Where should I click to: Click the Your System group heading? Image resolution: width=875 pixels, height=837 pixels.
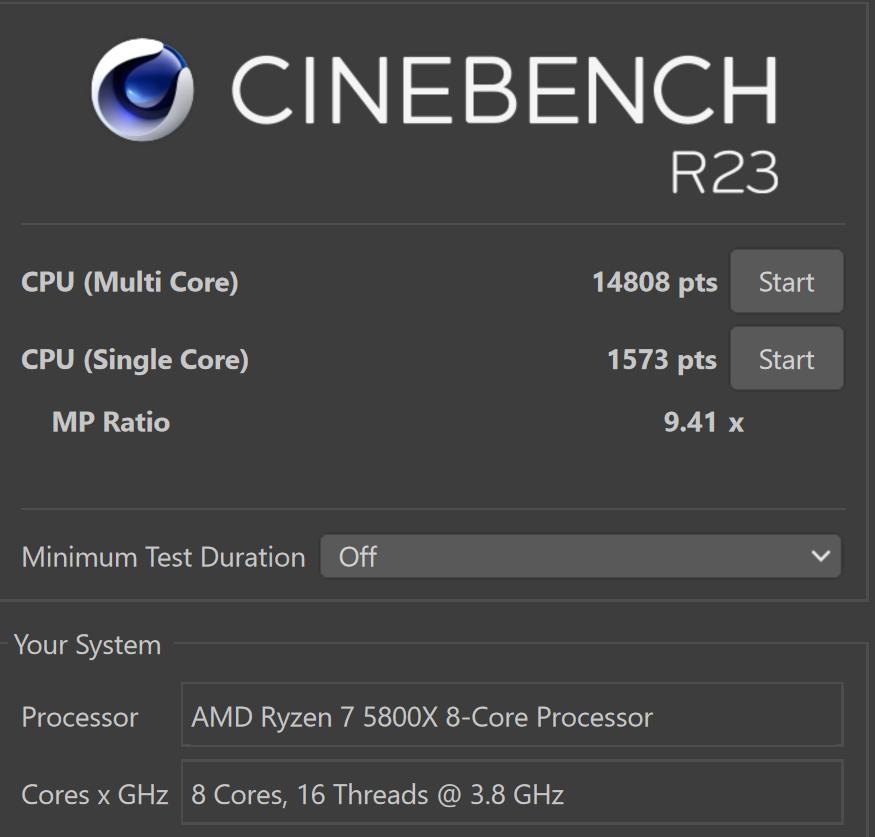coord(88,645)
